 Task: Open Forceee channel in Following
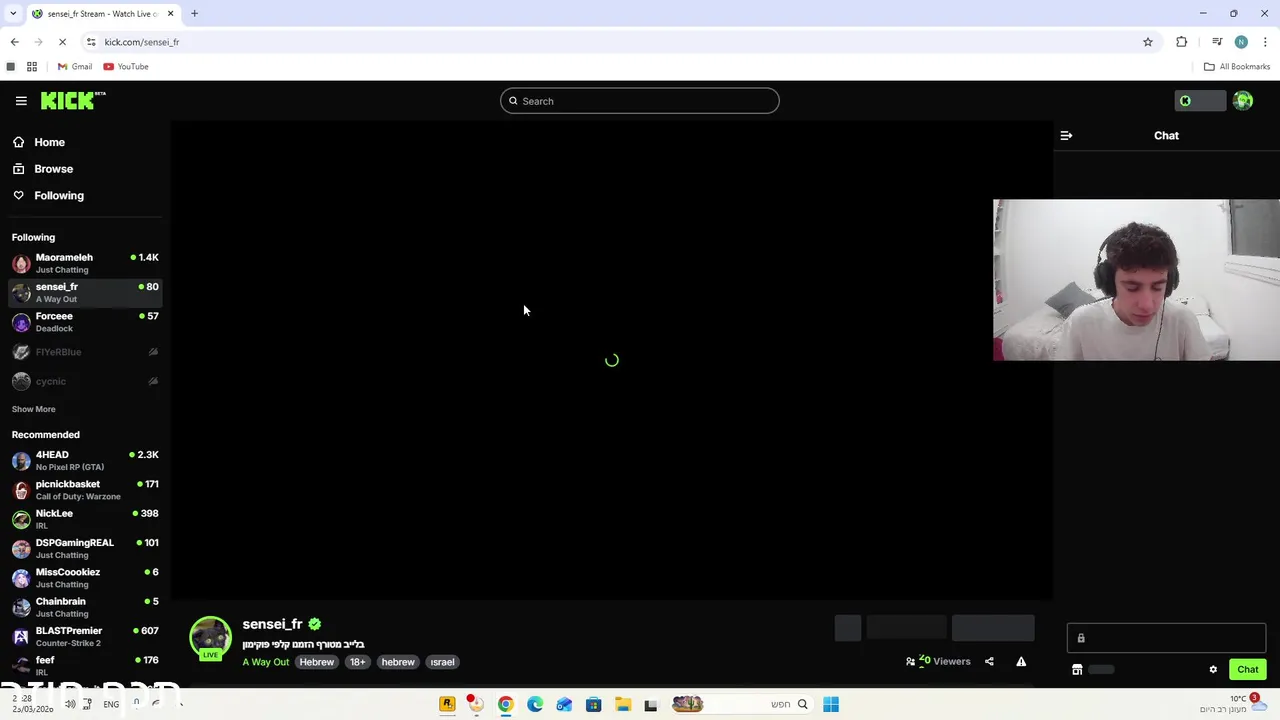click(x=85, y=322)
